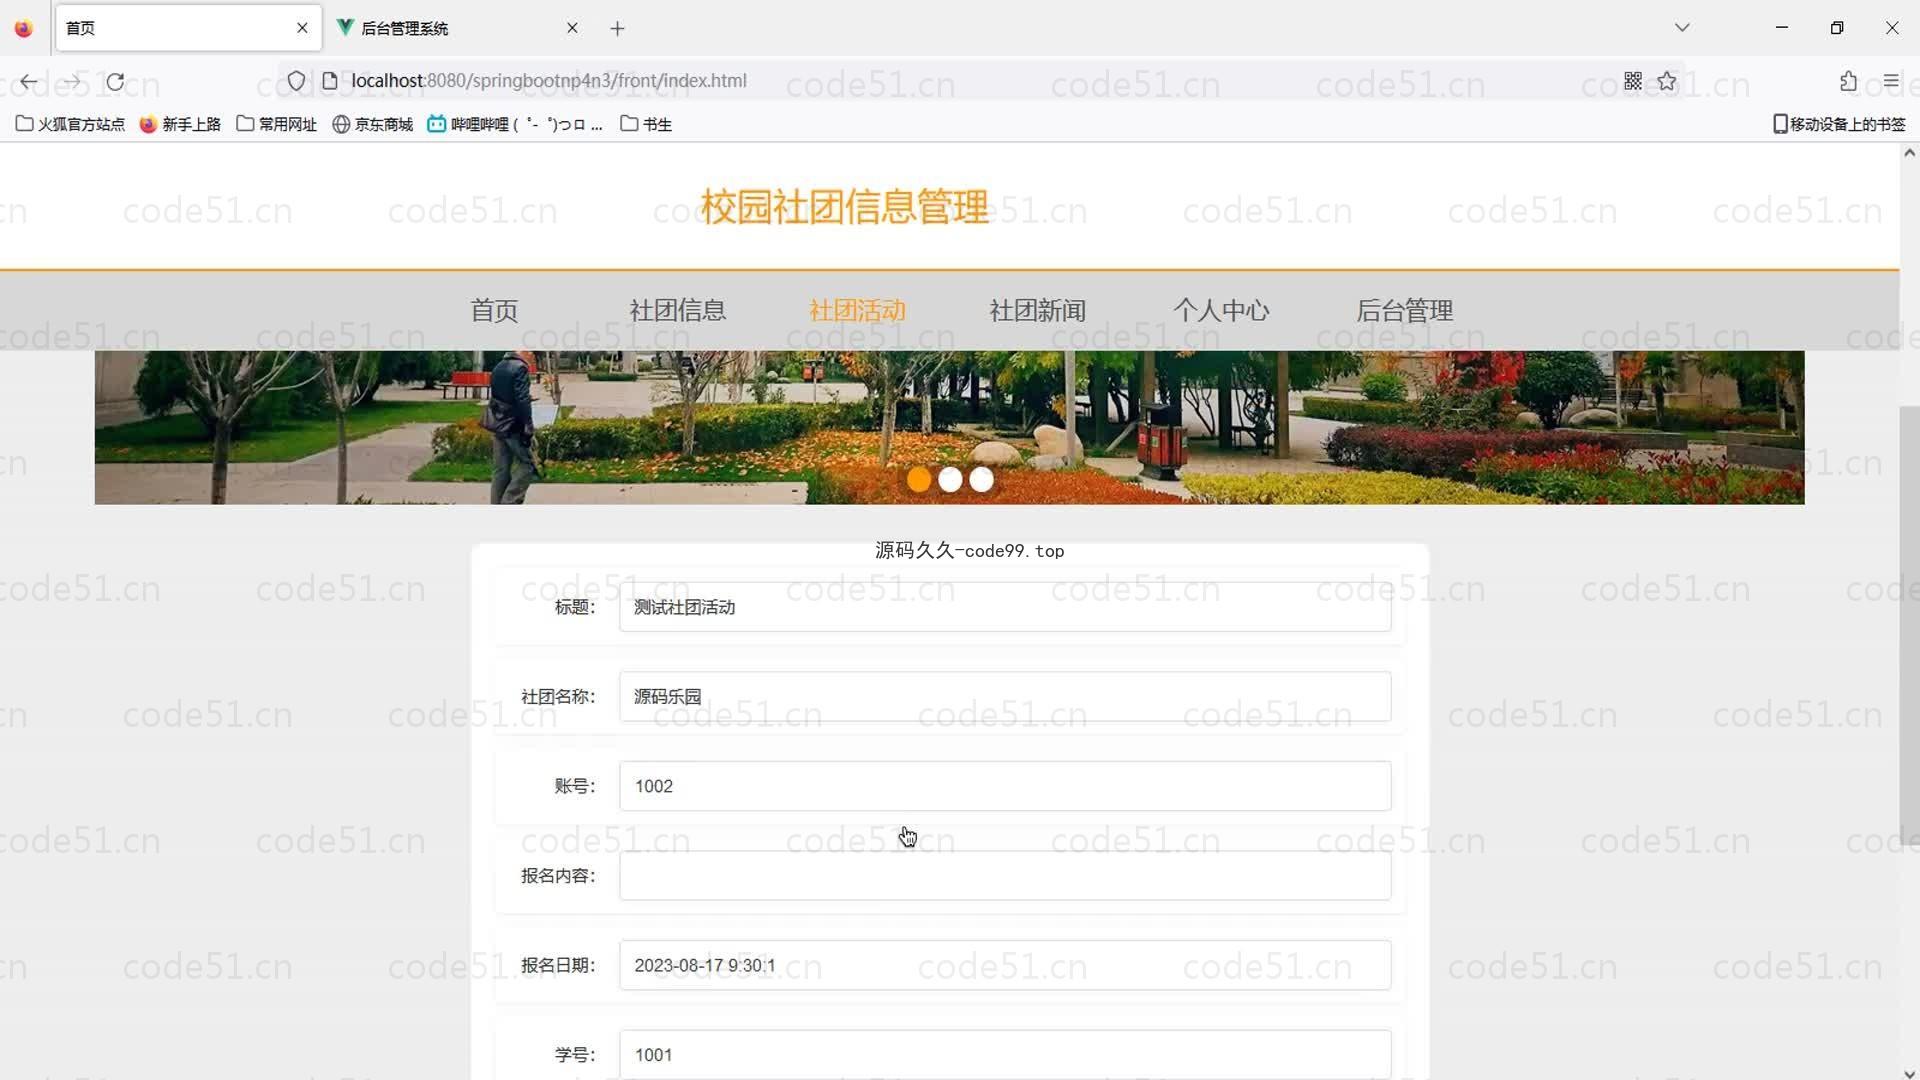
Task: Close the 首页 tab
Action: pyautogui.click(x=302, y=28)
